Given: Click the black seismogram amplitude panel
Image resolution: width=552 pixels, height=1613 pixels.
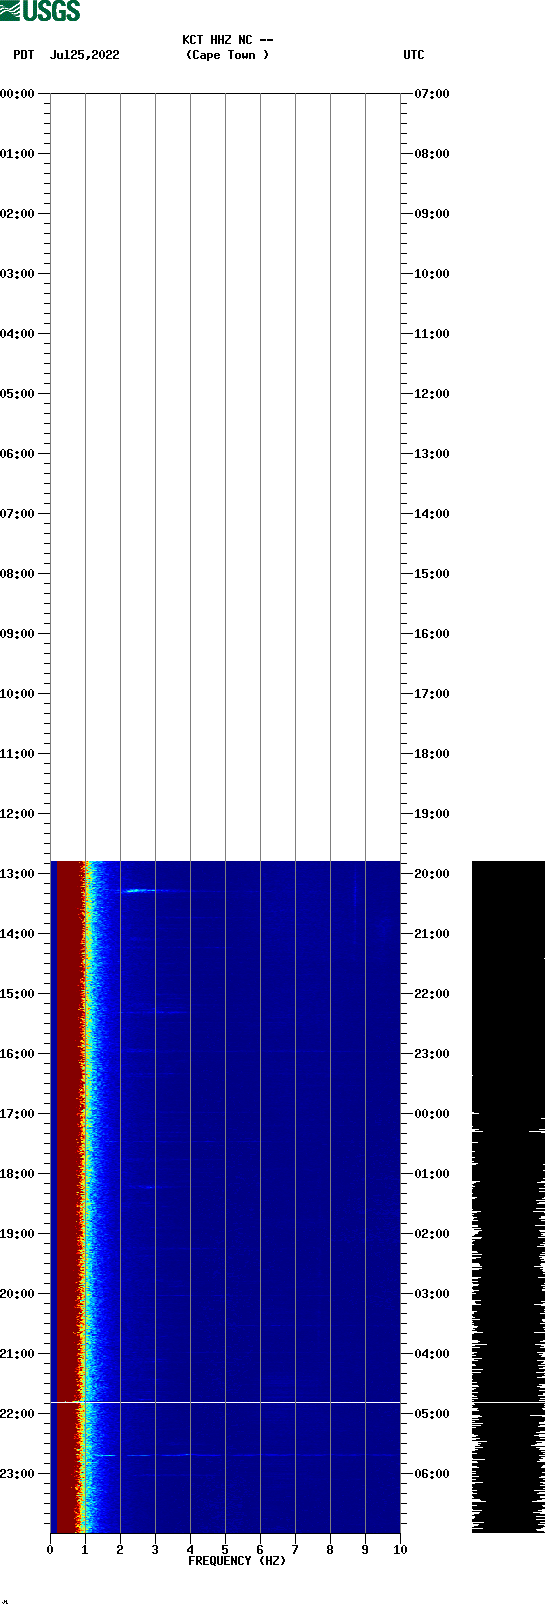Looking at the screenshot, I should tap(508, 1196).
